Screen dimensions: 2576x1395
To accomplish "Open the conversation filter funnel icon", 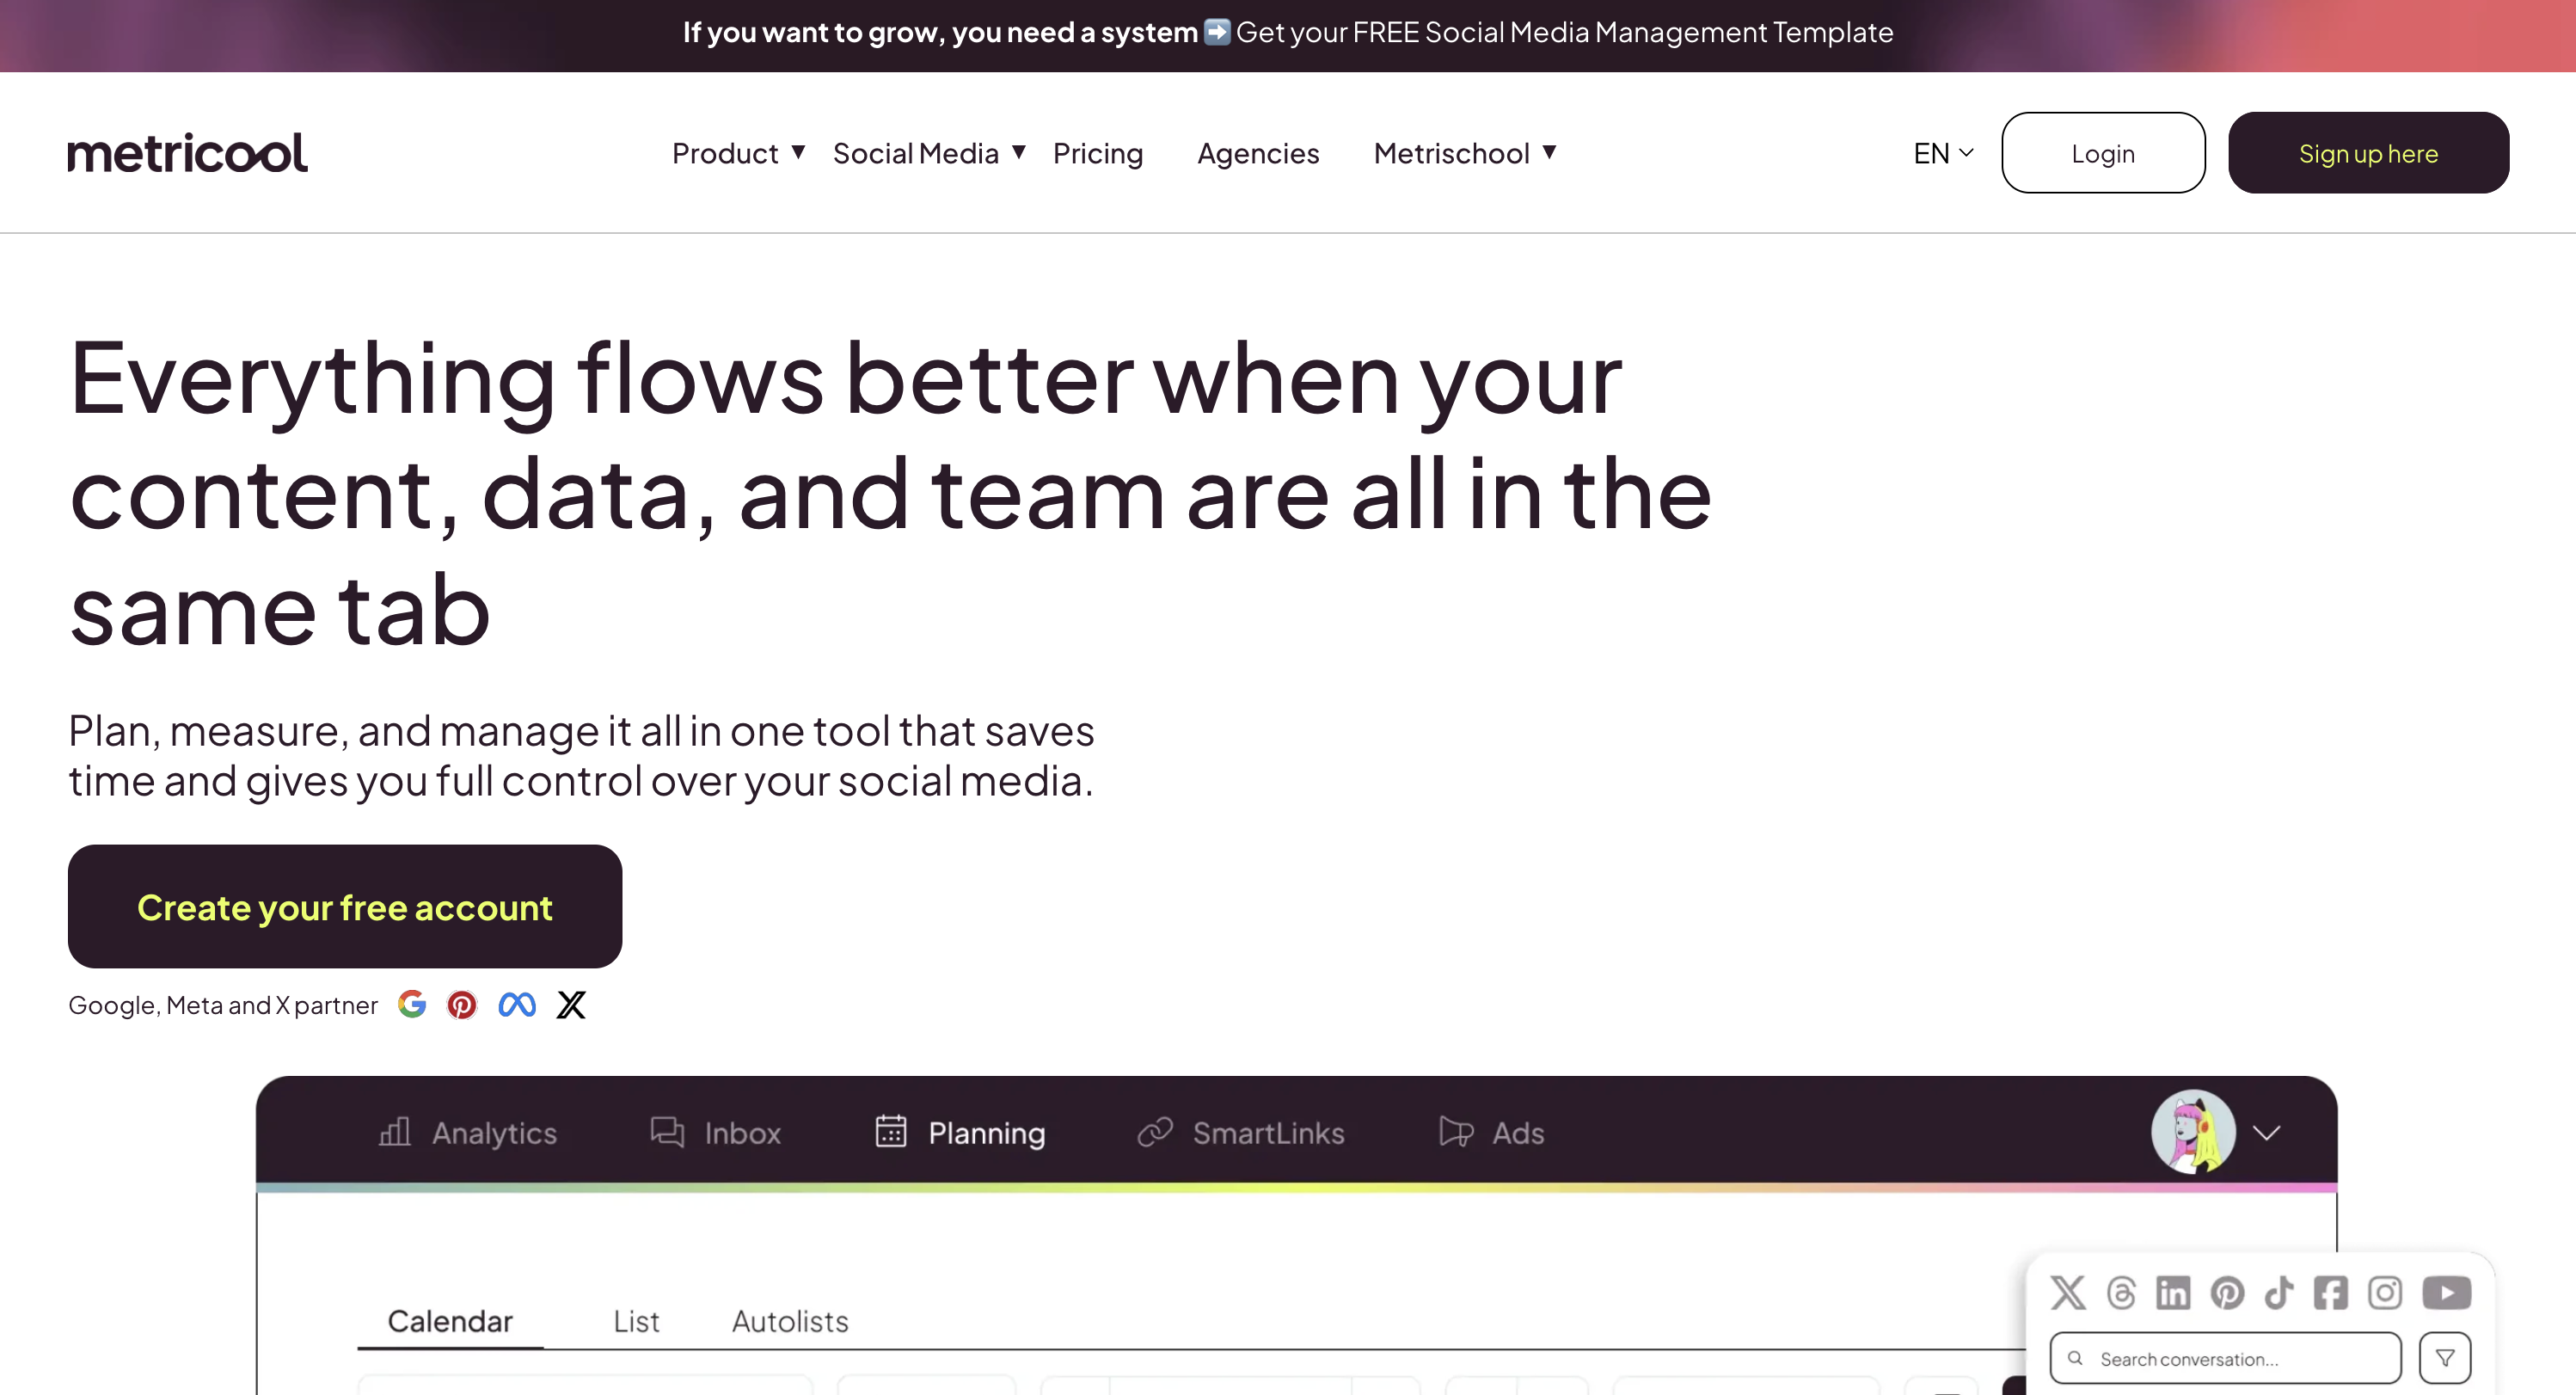I will 2445,1358.
